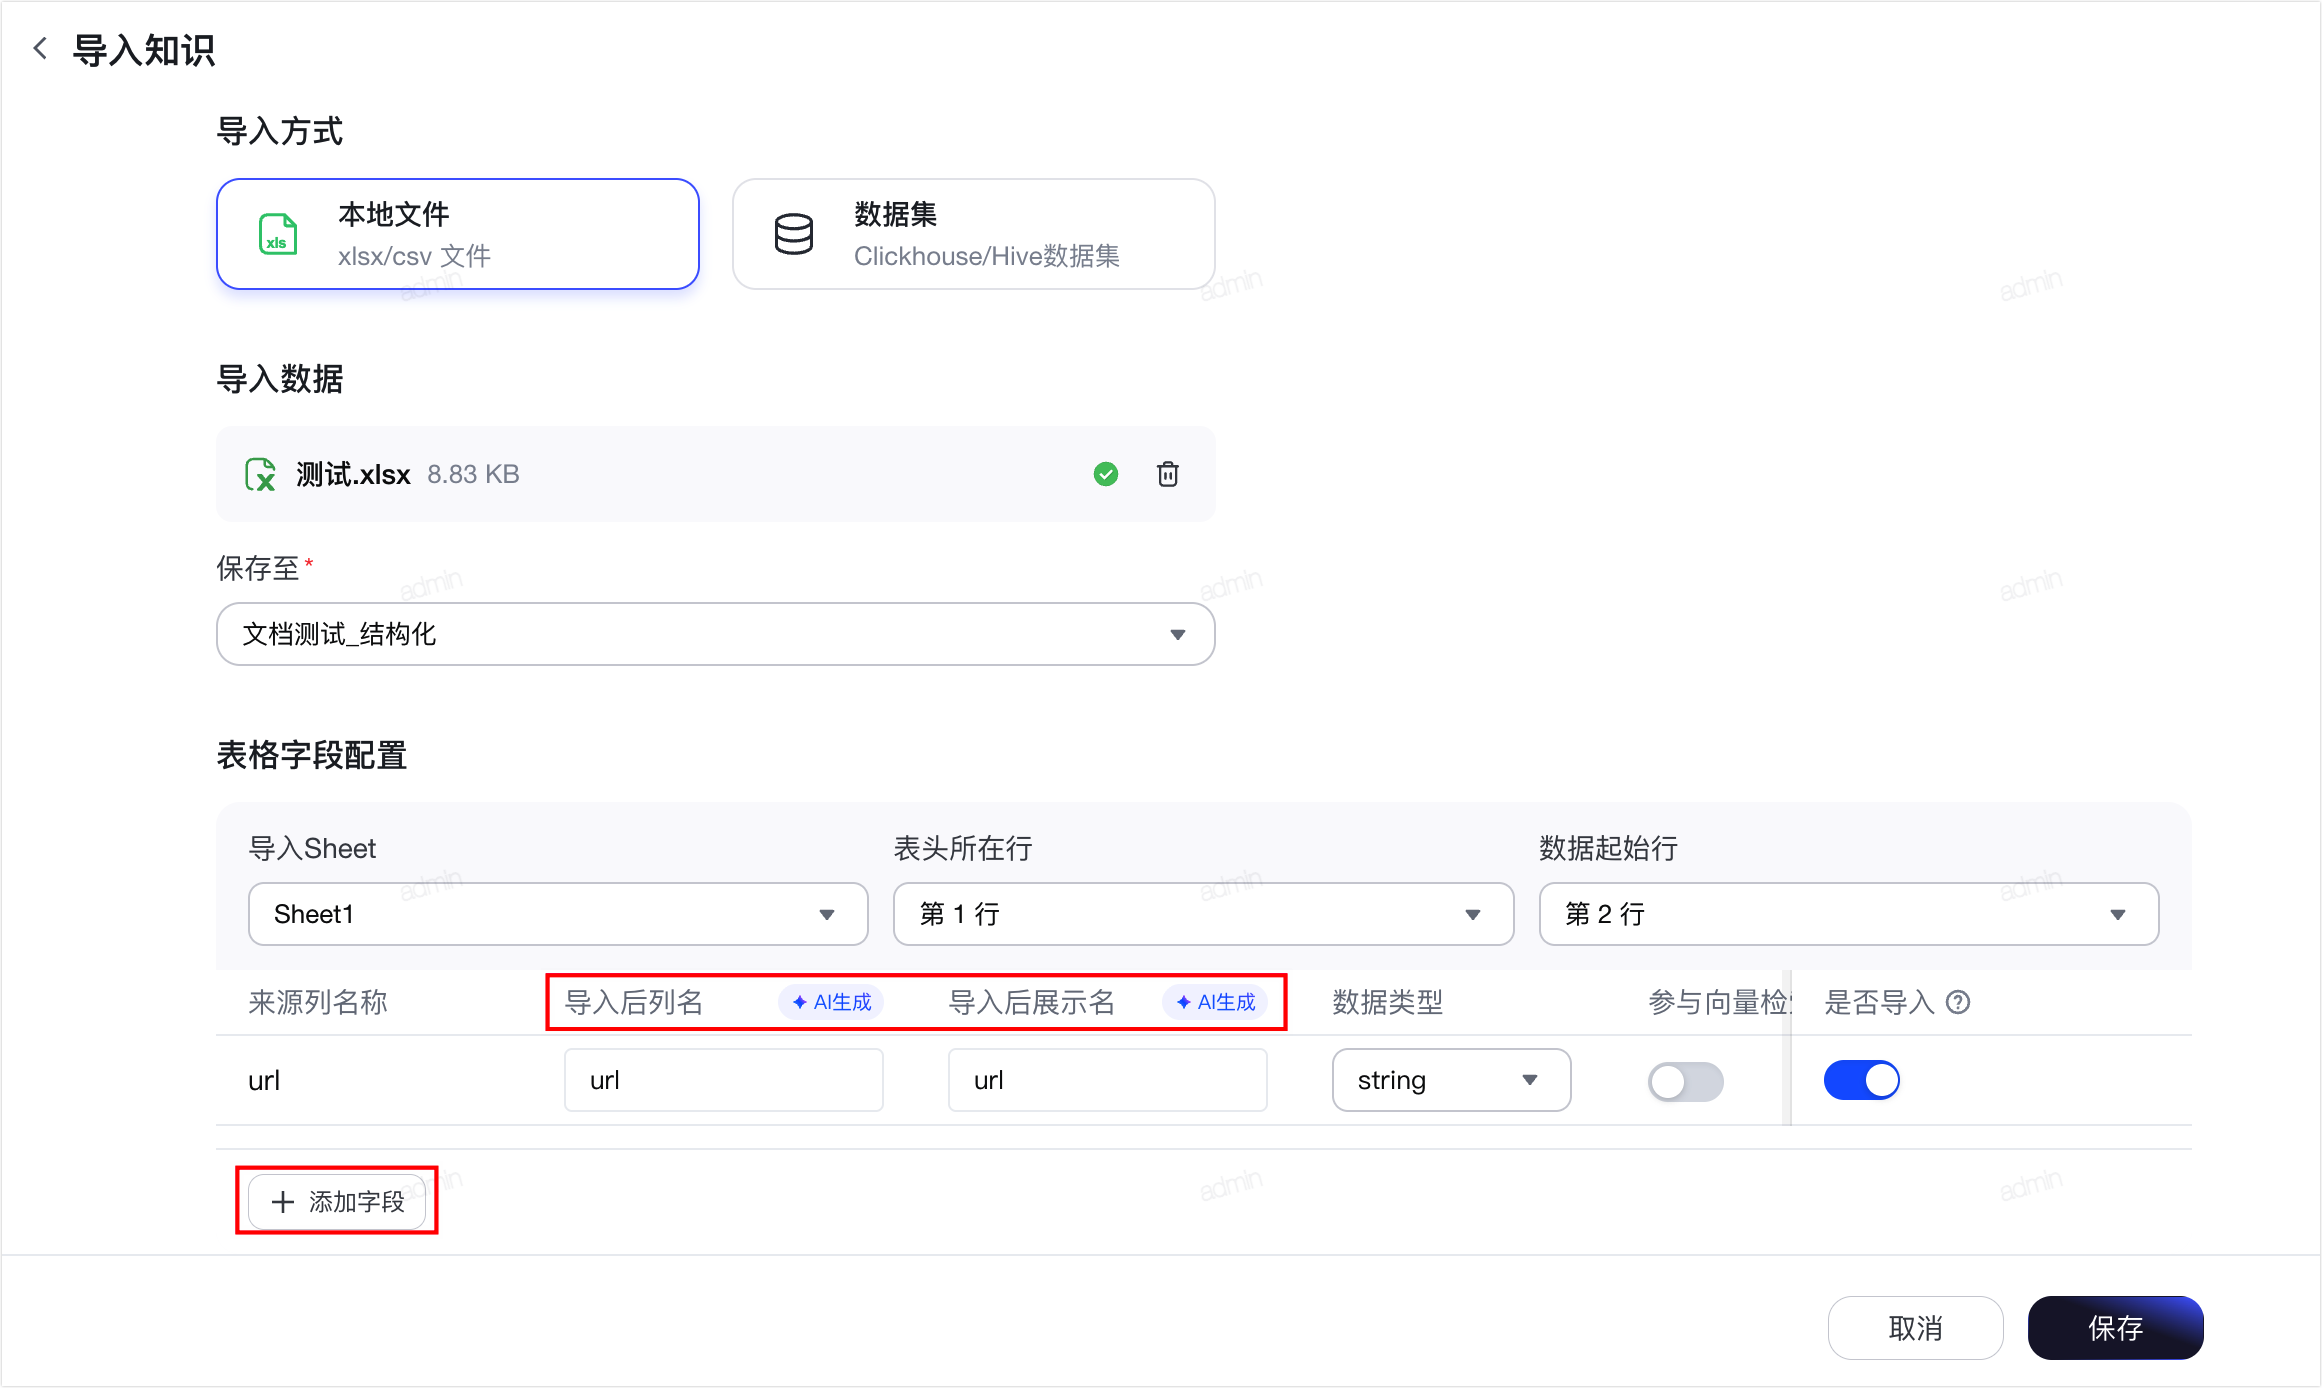Open the string data type dropdown
The height and width of the screenshot is (1388, 2322).
click(x=1451, y=1080)
